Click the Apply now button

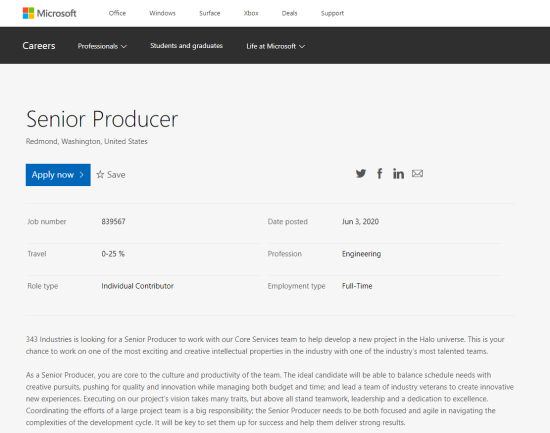(58, 175)
